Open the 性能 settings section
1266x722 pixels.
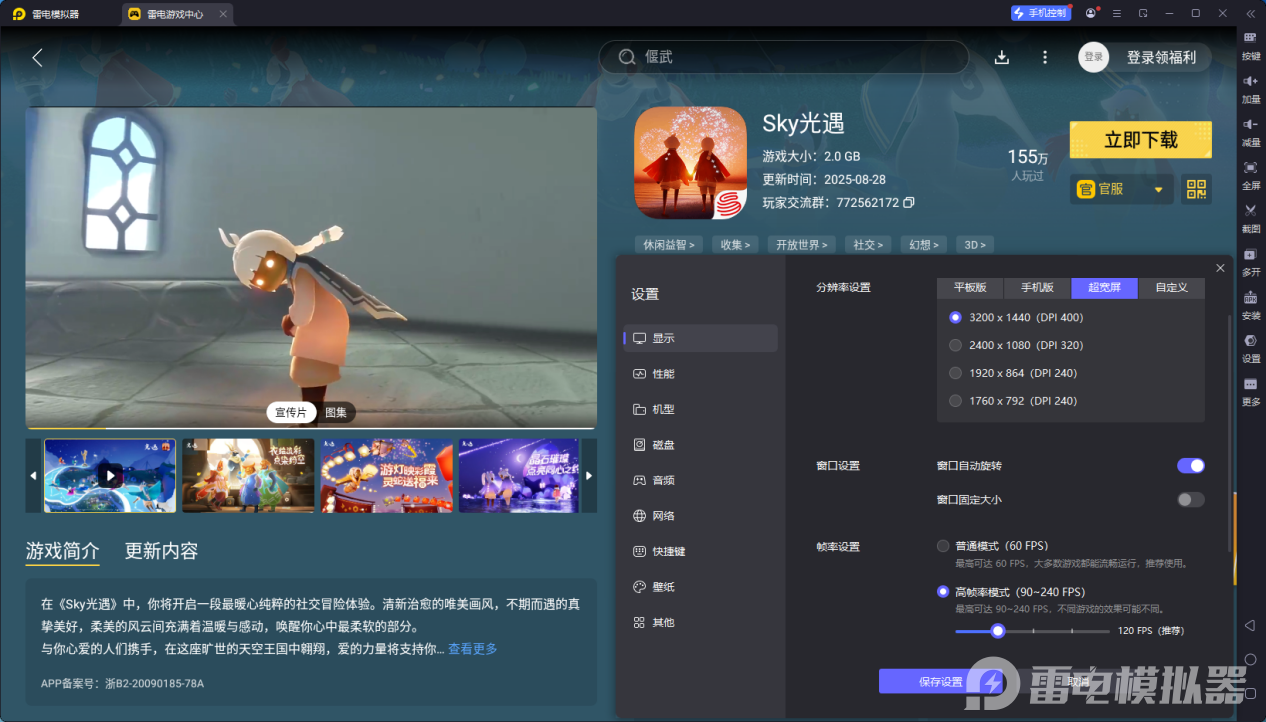coord(700,374)
